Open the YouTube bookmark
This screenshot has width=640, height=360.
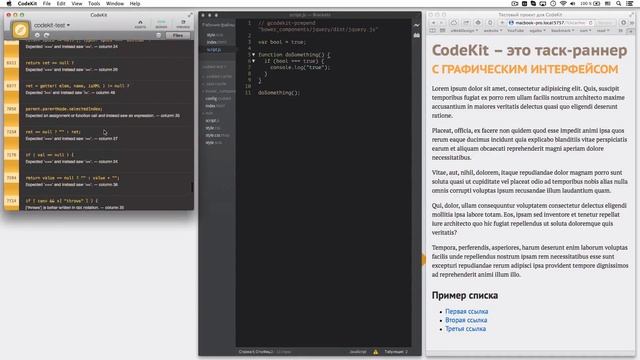(516, 31)
